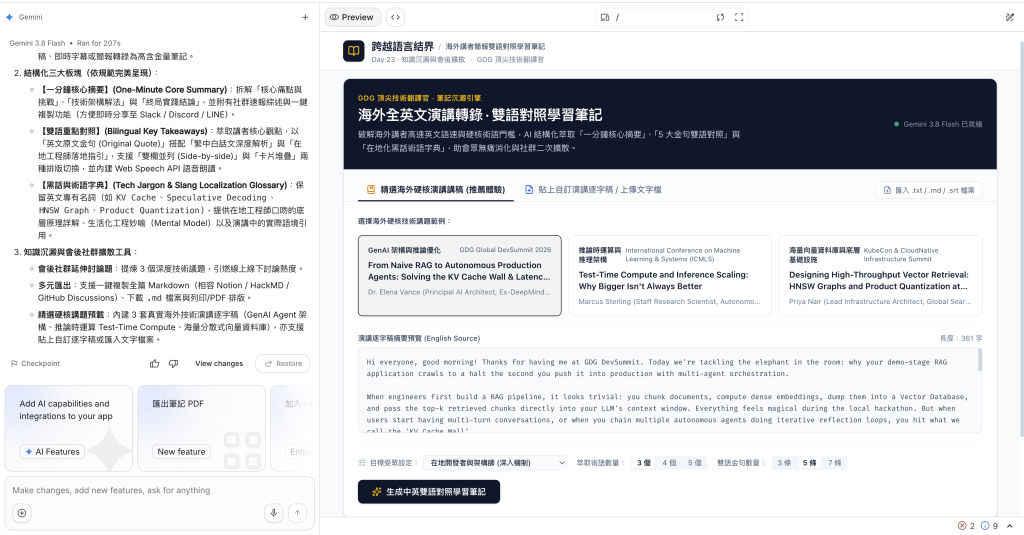Set 雙語金句數量 to 7 條
Screen dimensions: 1024x535
[835, 462]
